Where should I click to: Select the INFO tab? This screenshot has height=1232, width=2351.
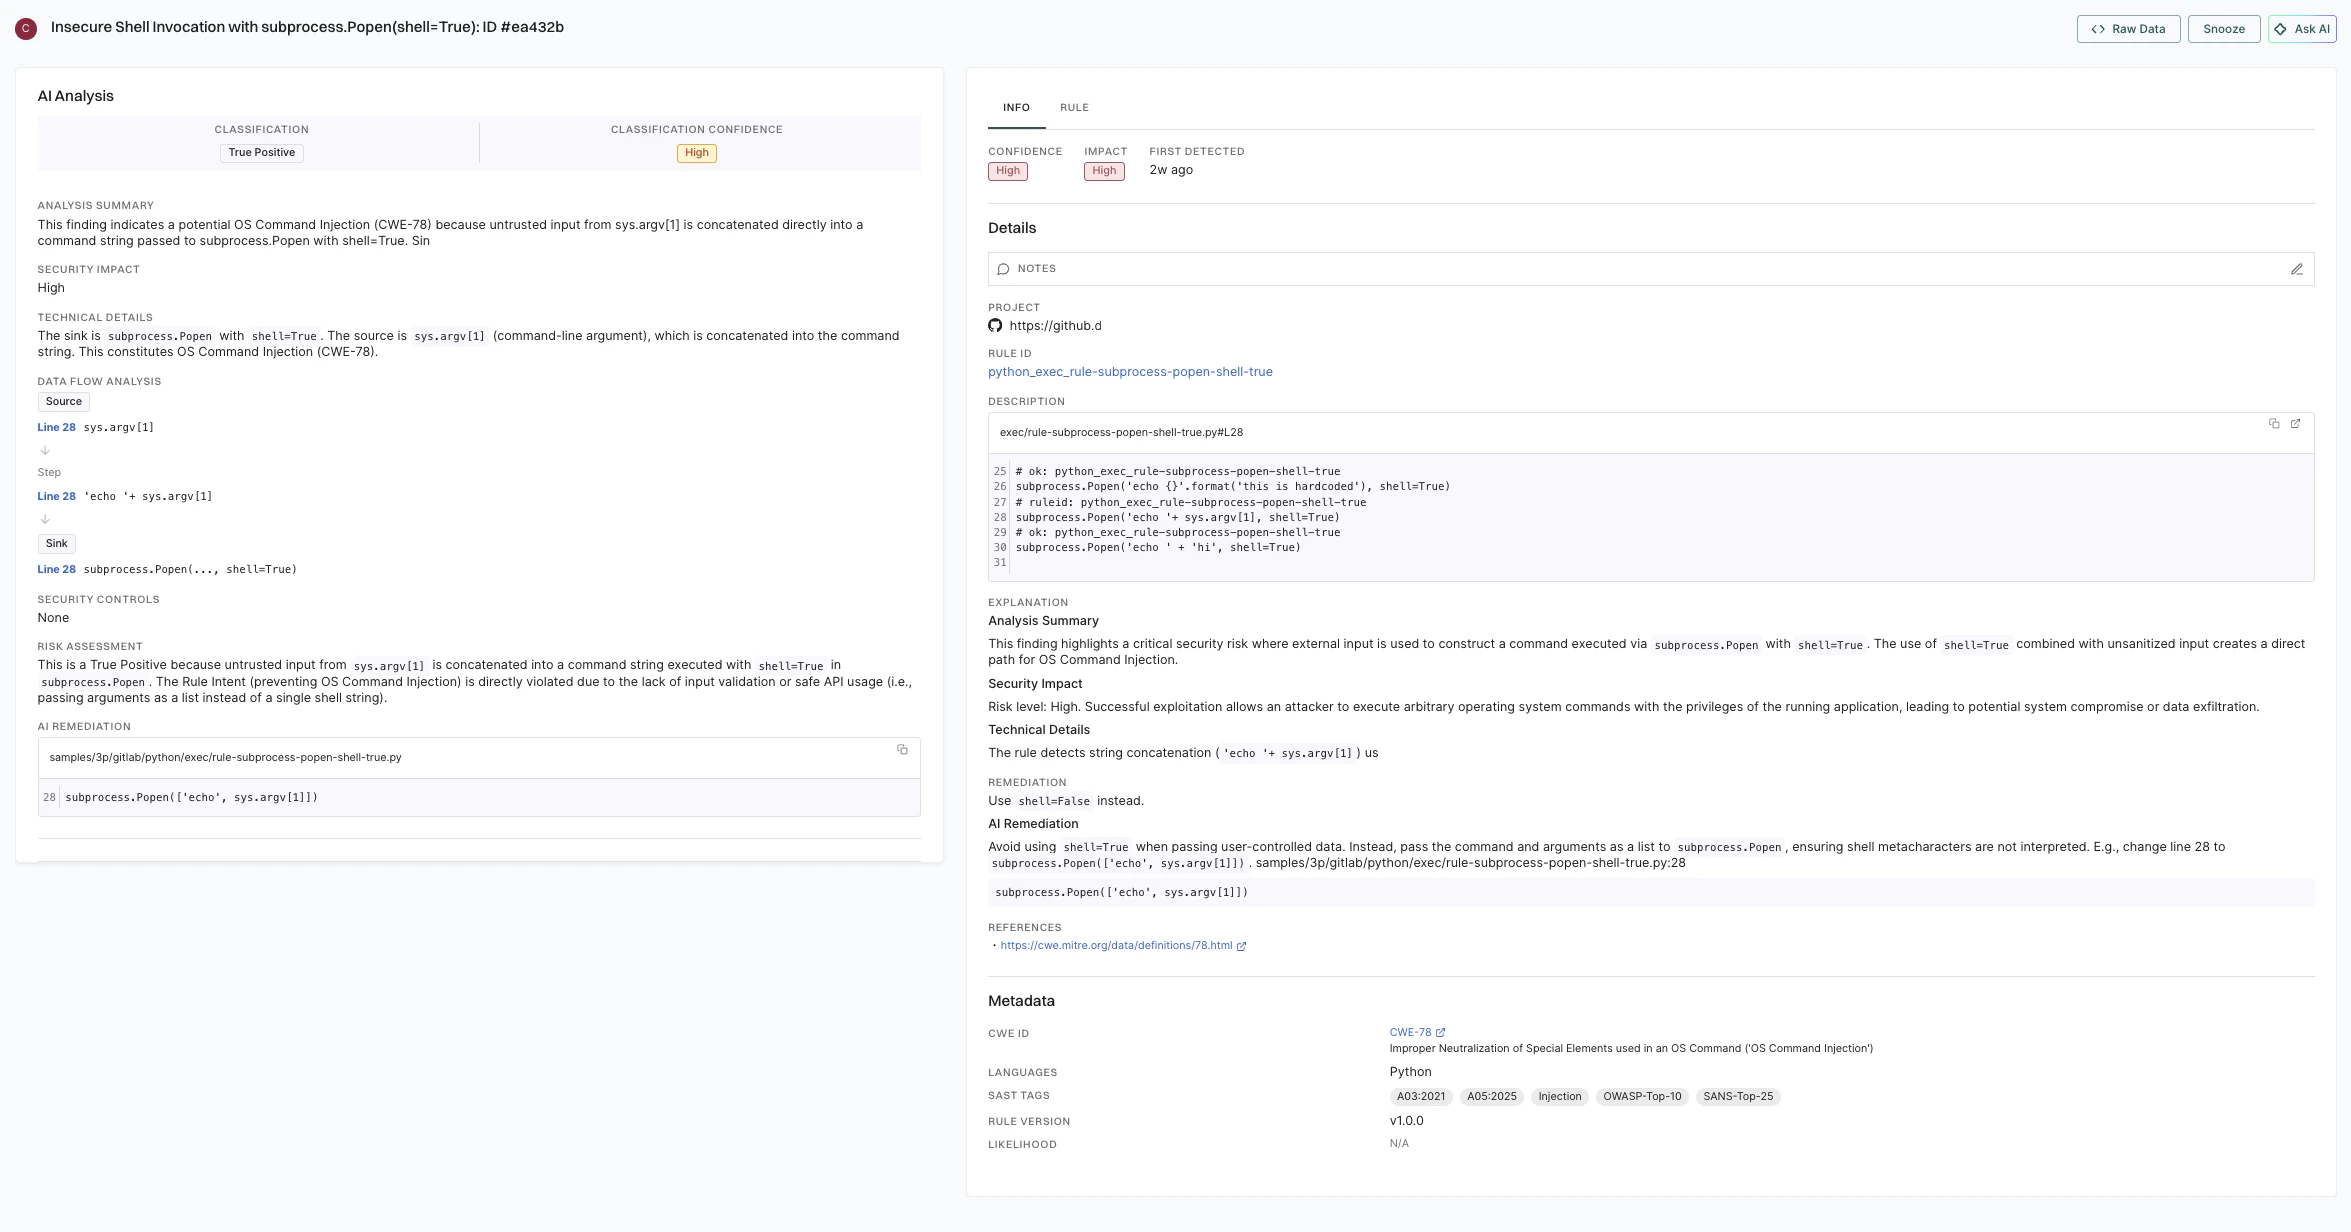[1016, 108]
